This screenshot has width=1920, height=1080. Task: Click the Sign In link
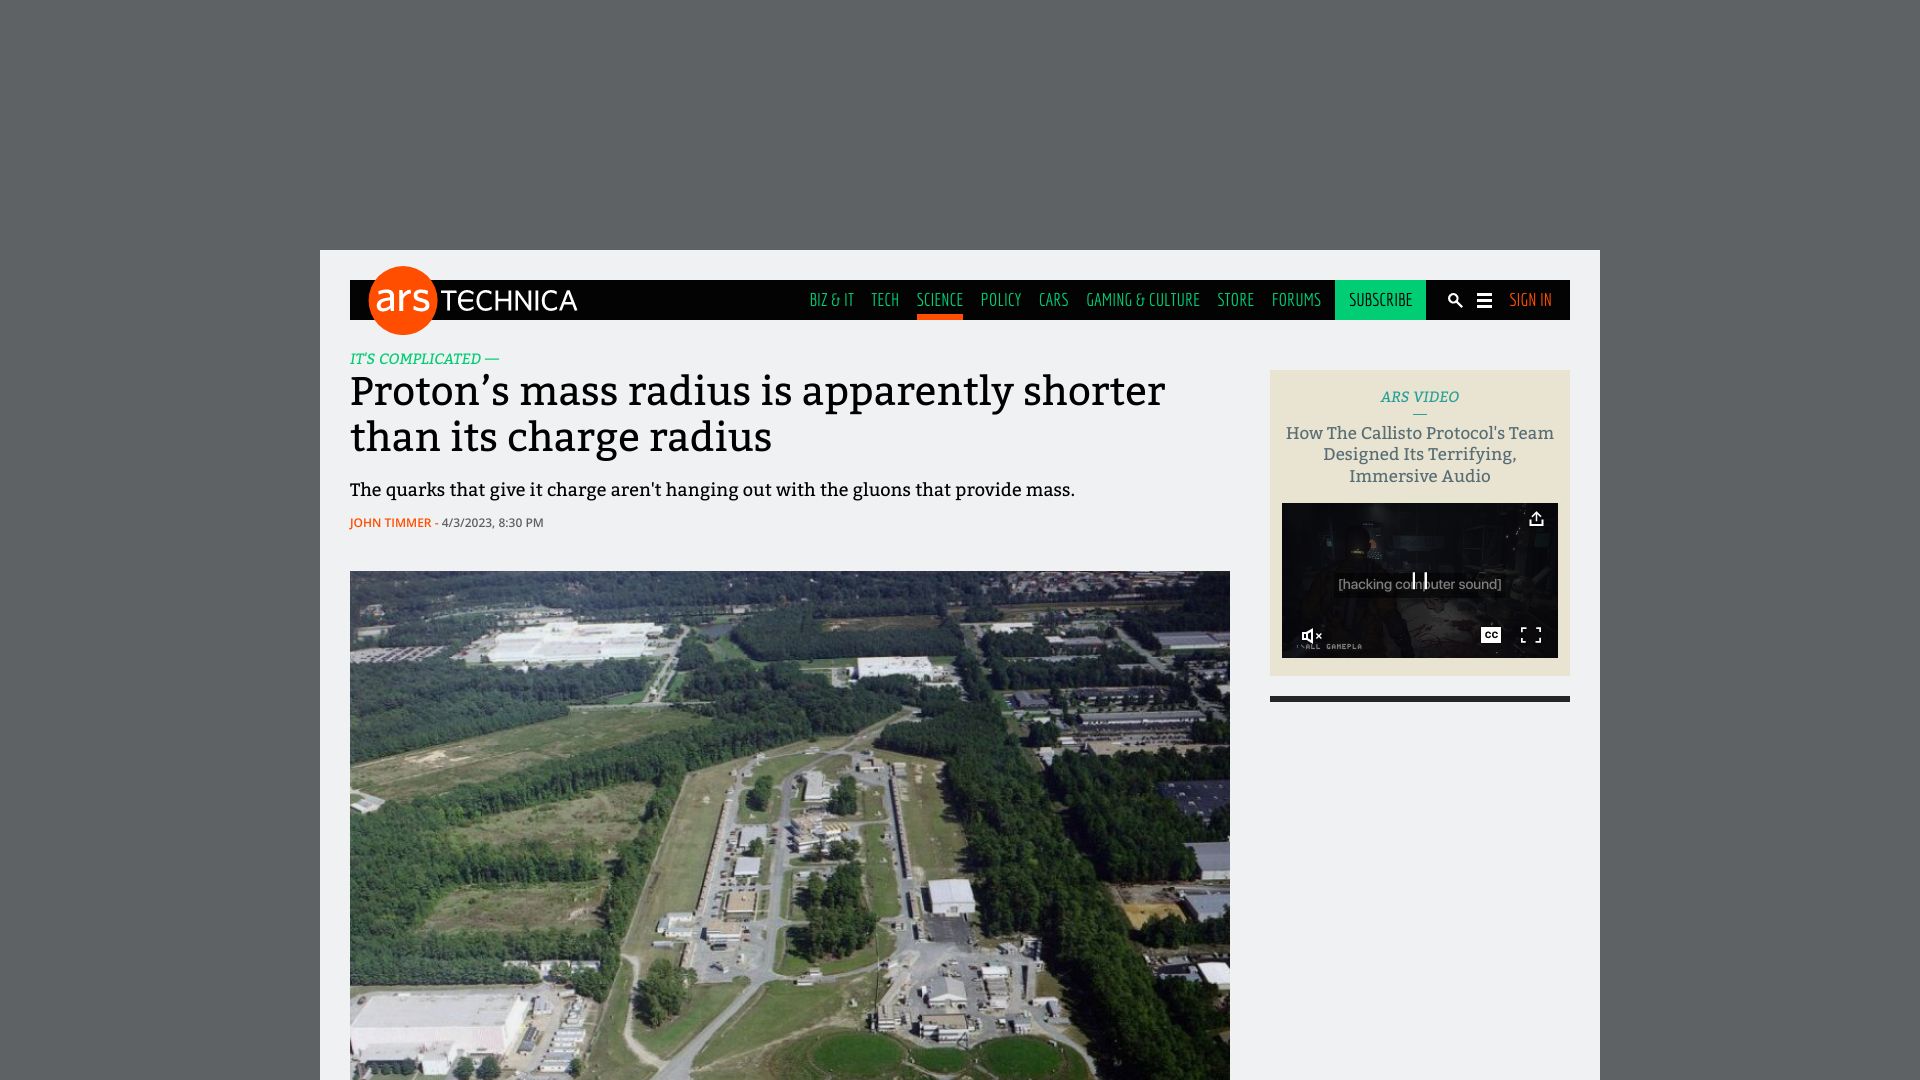click(x=1530, y=300)
